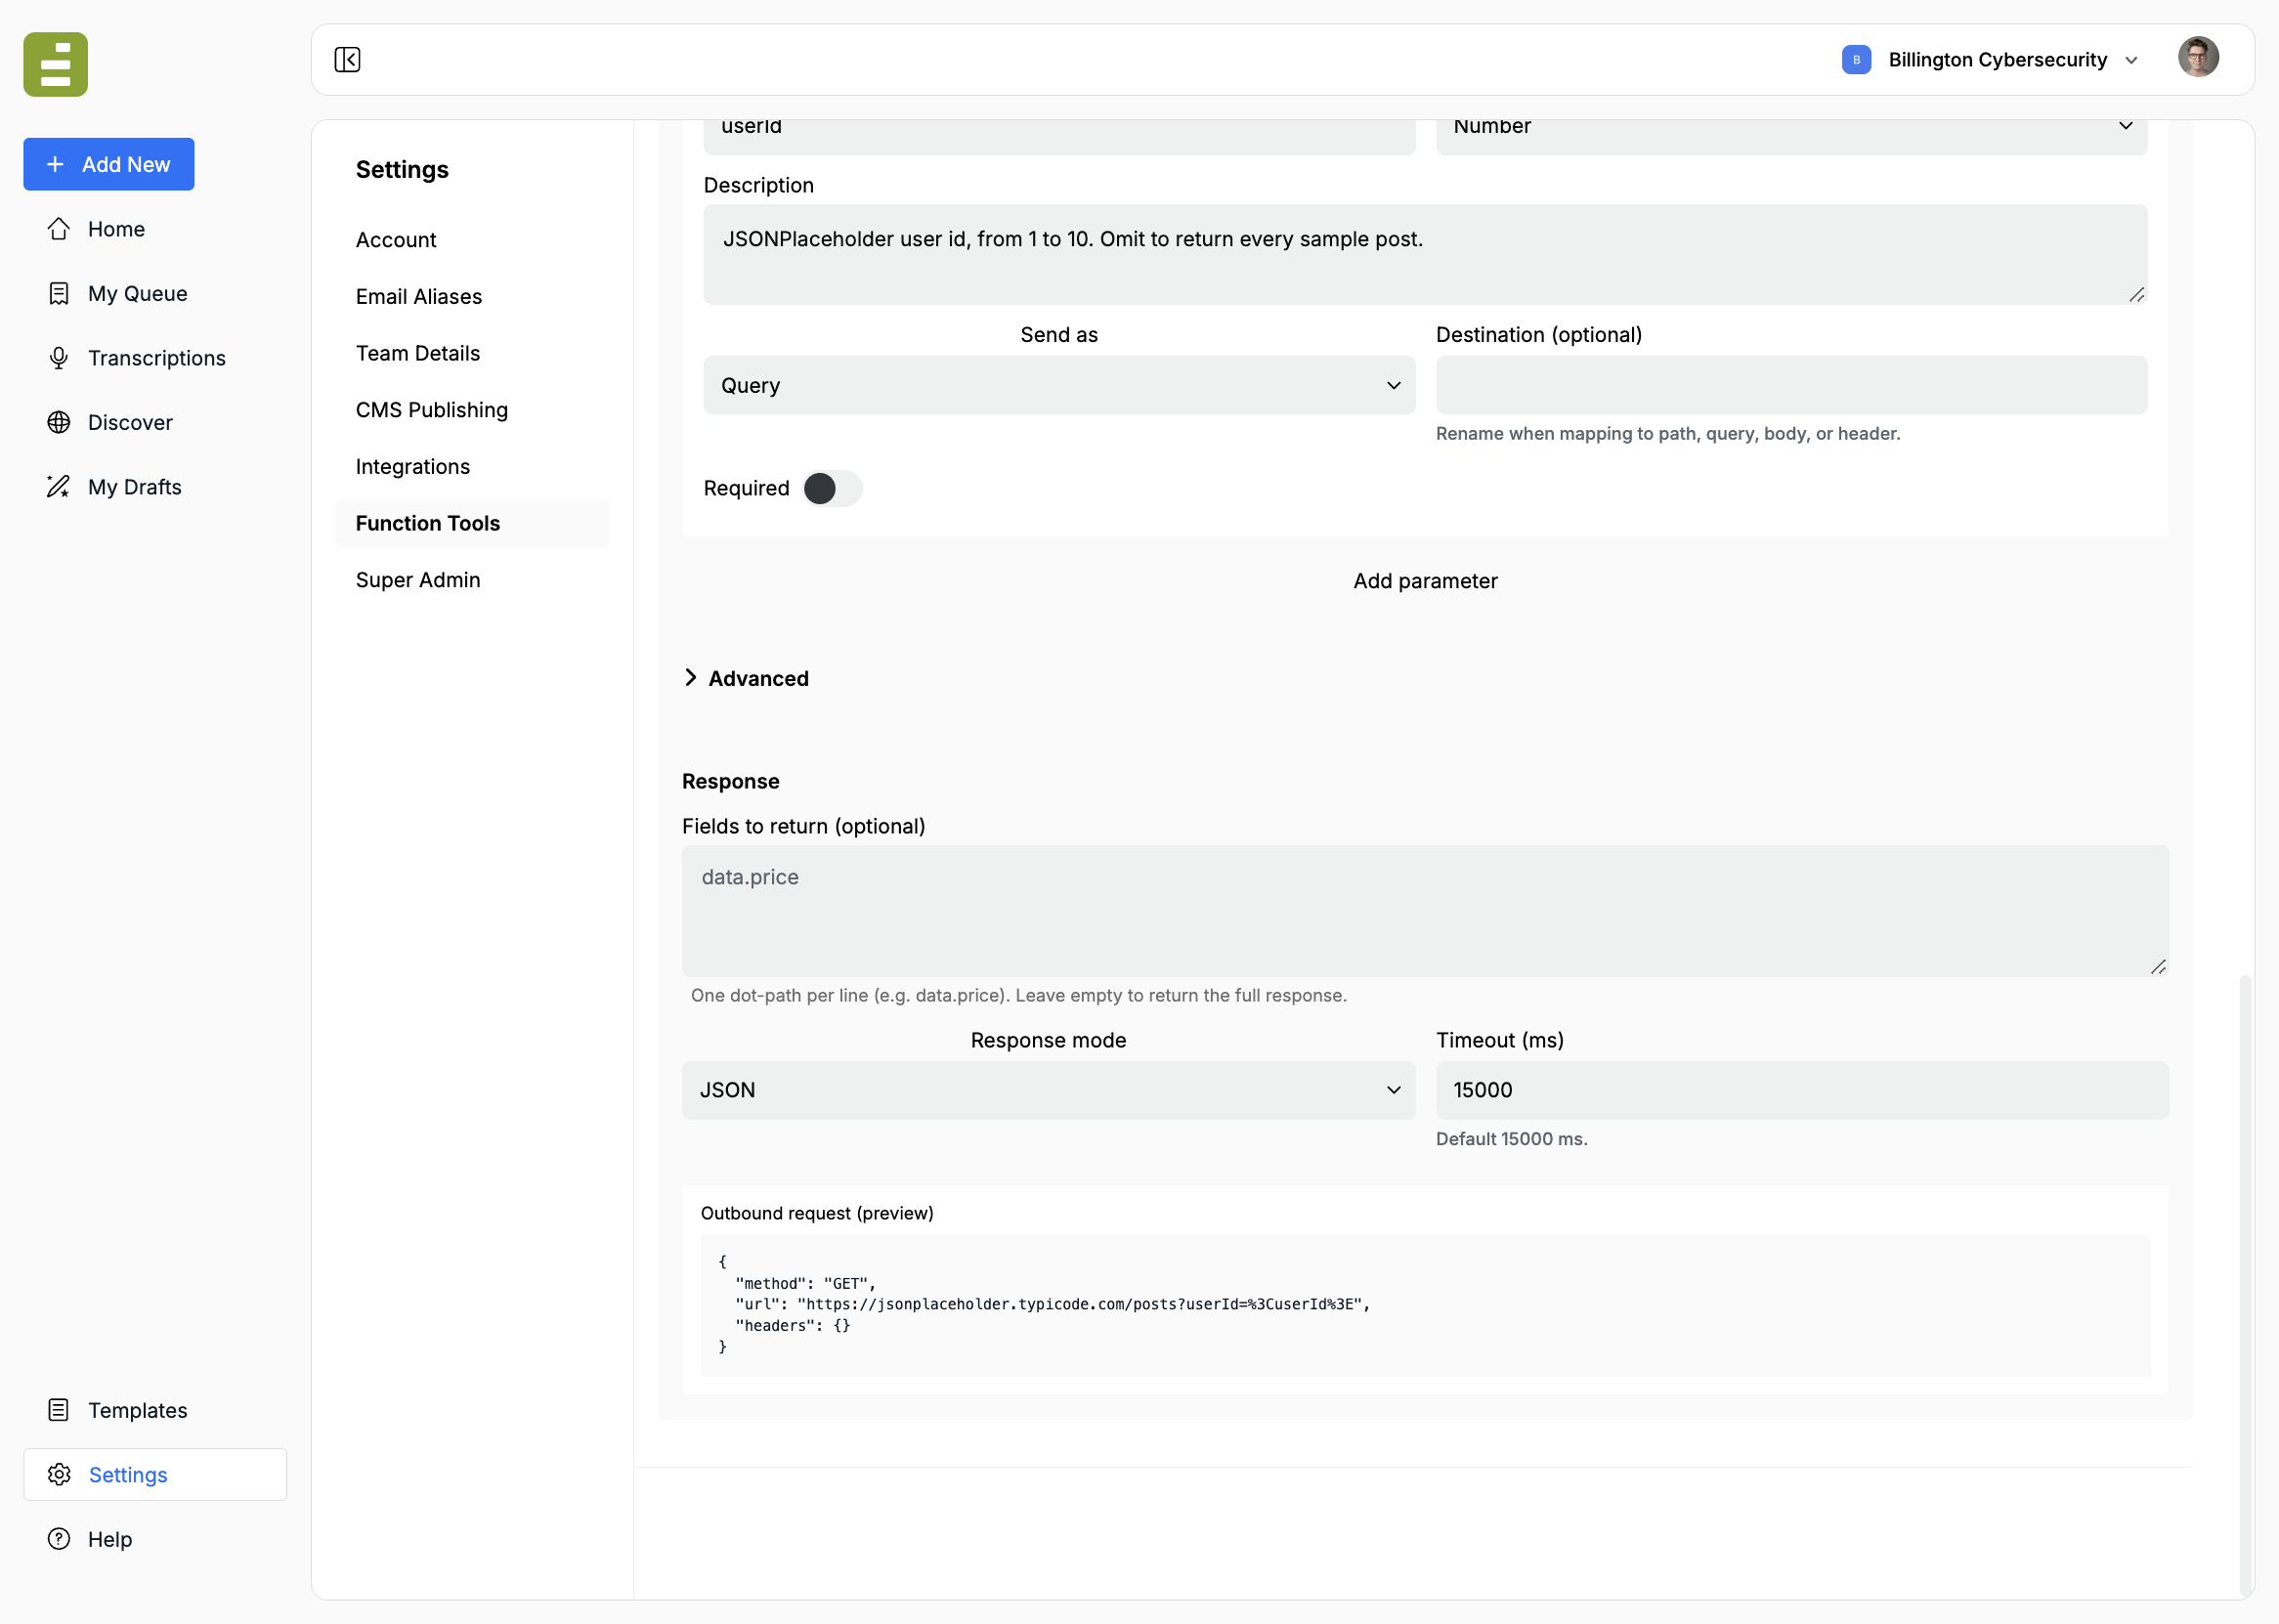
Task: Click the My Drafts pencil icon
Action: pos(59,487)
